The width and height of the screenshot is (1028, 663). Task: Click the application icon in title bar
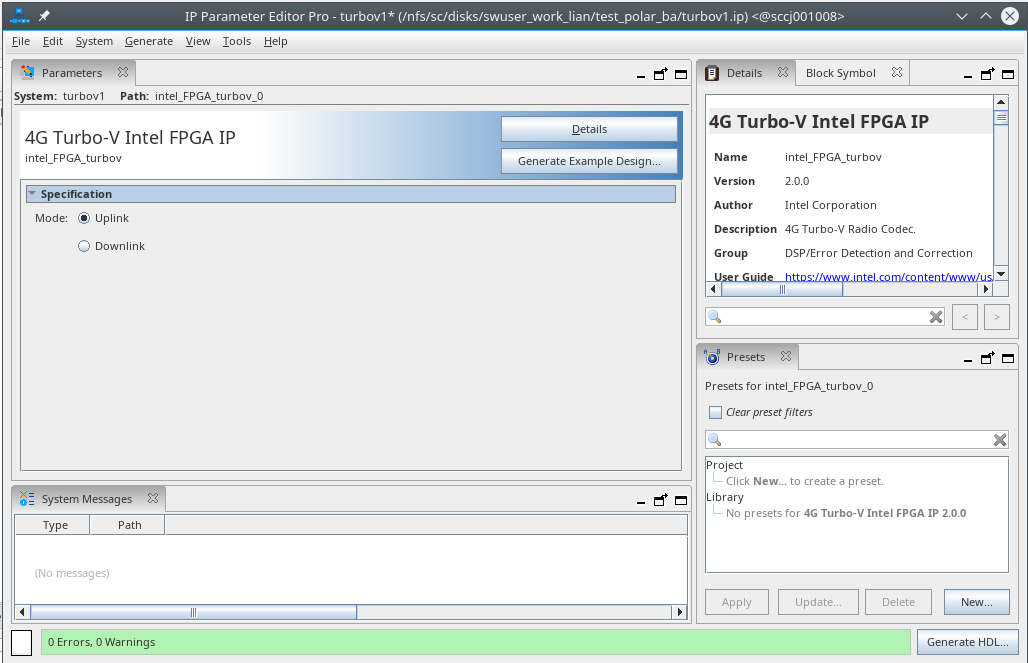20,16
